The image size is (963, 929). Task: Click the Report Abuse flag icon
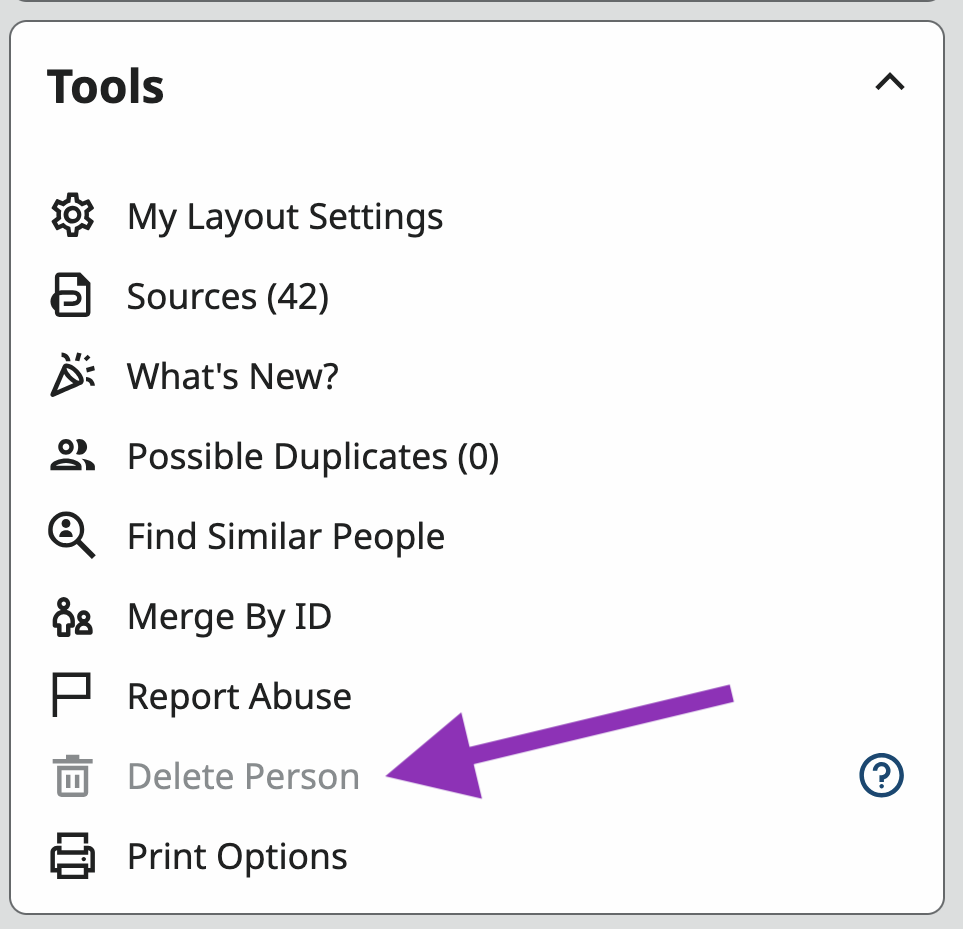[x=71, y=695]
